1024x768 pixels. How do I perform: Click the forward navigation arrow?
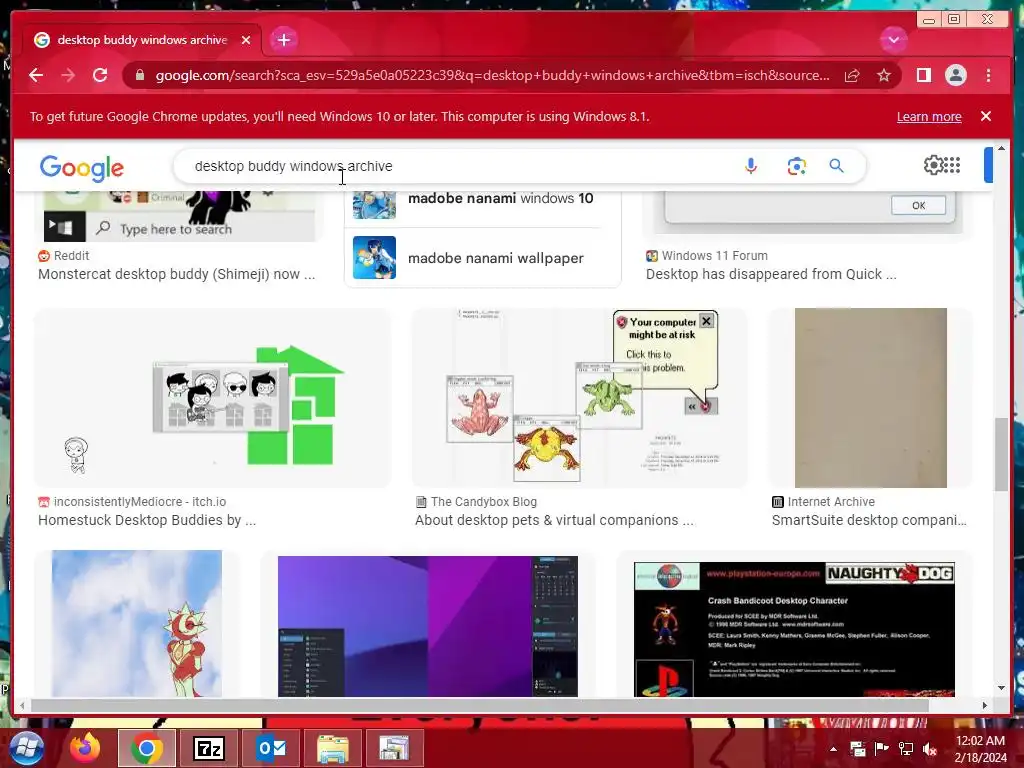tap(68, 75)
